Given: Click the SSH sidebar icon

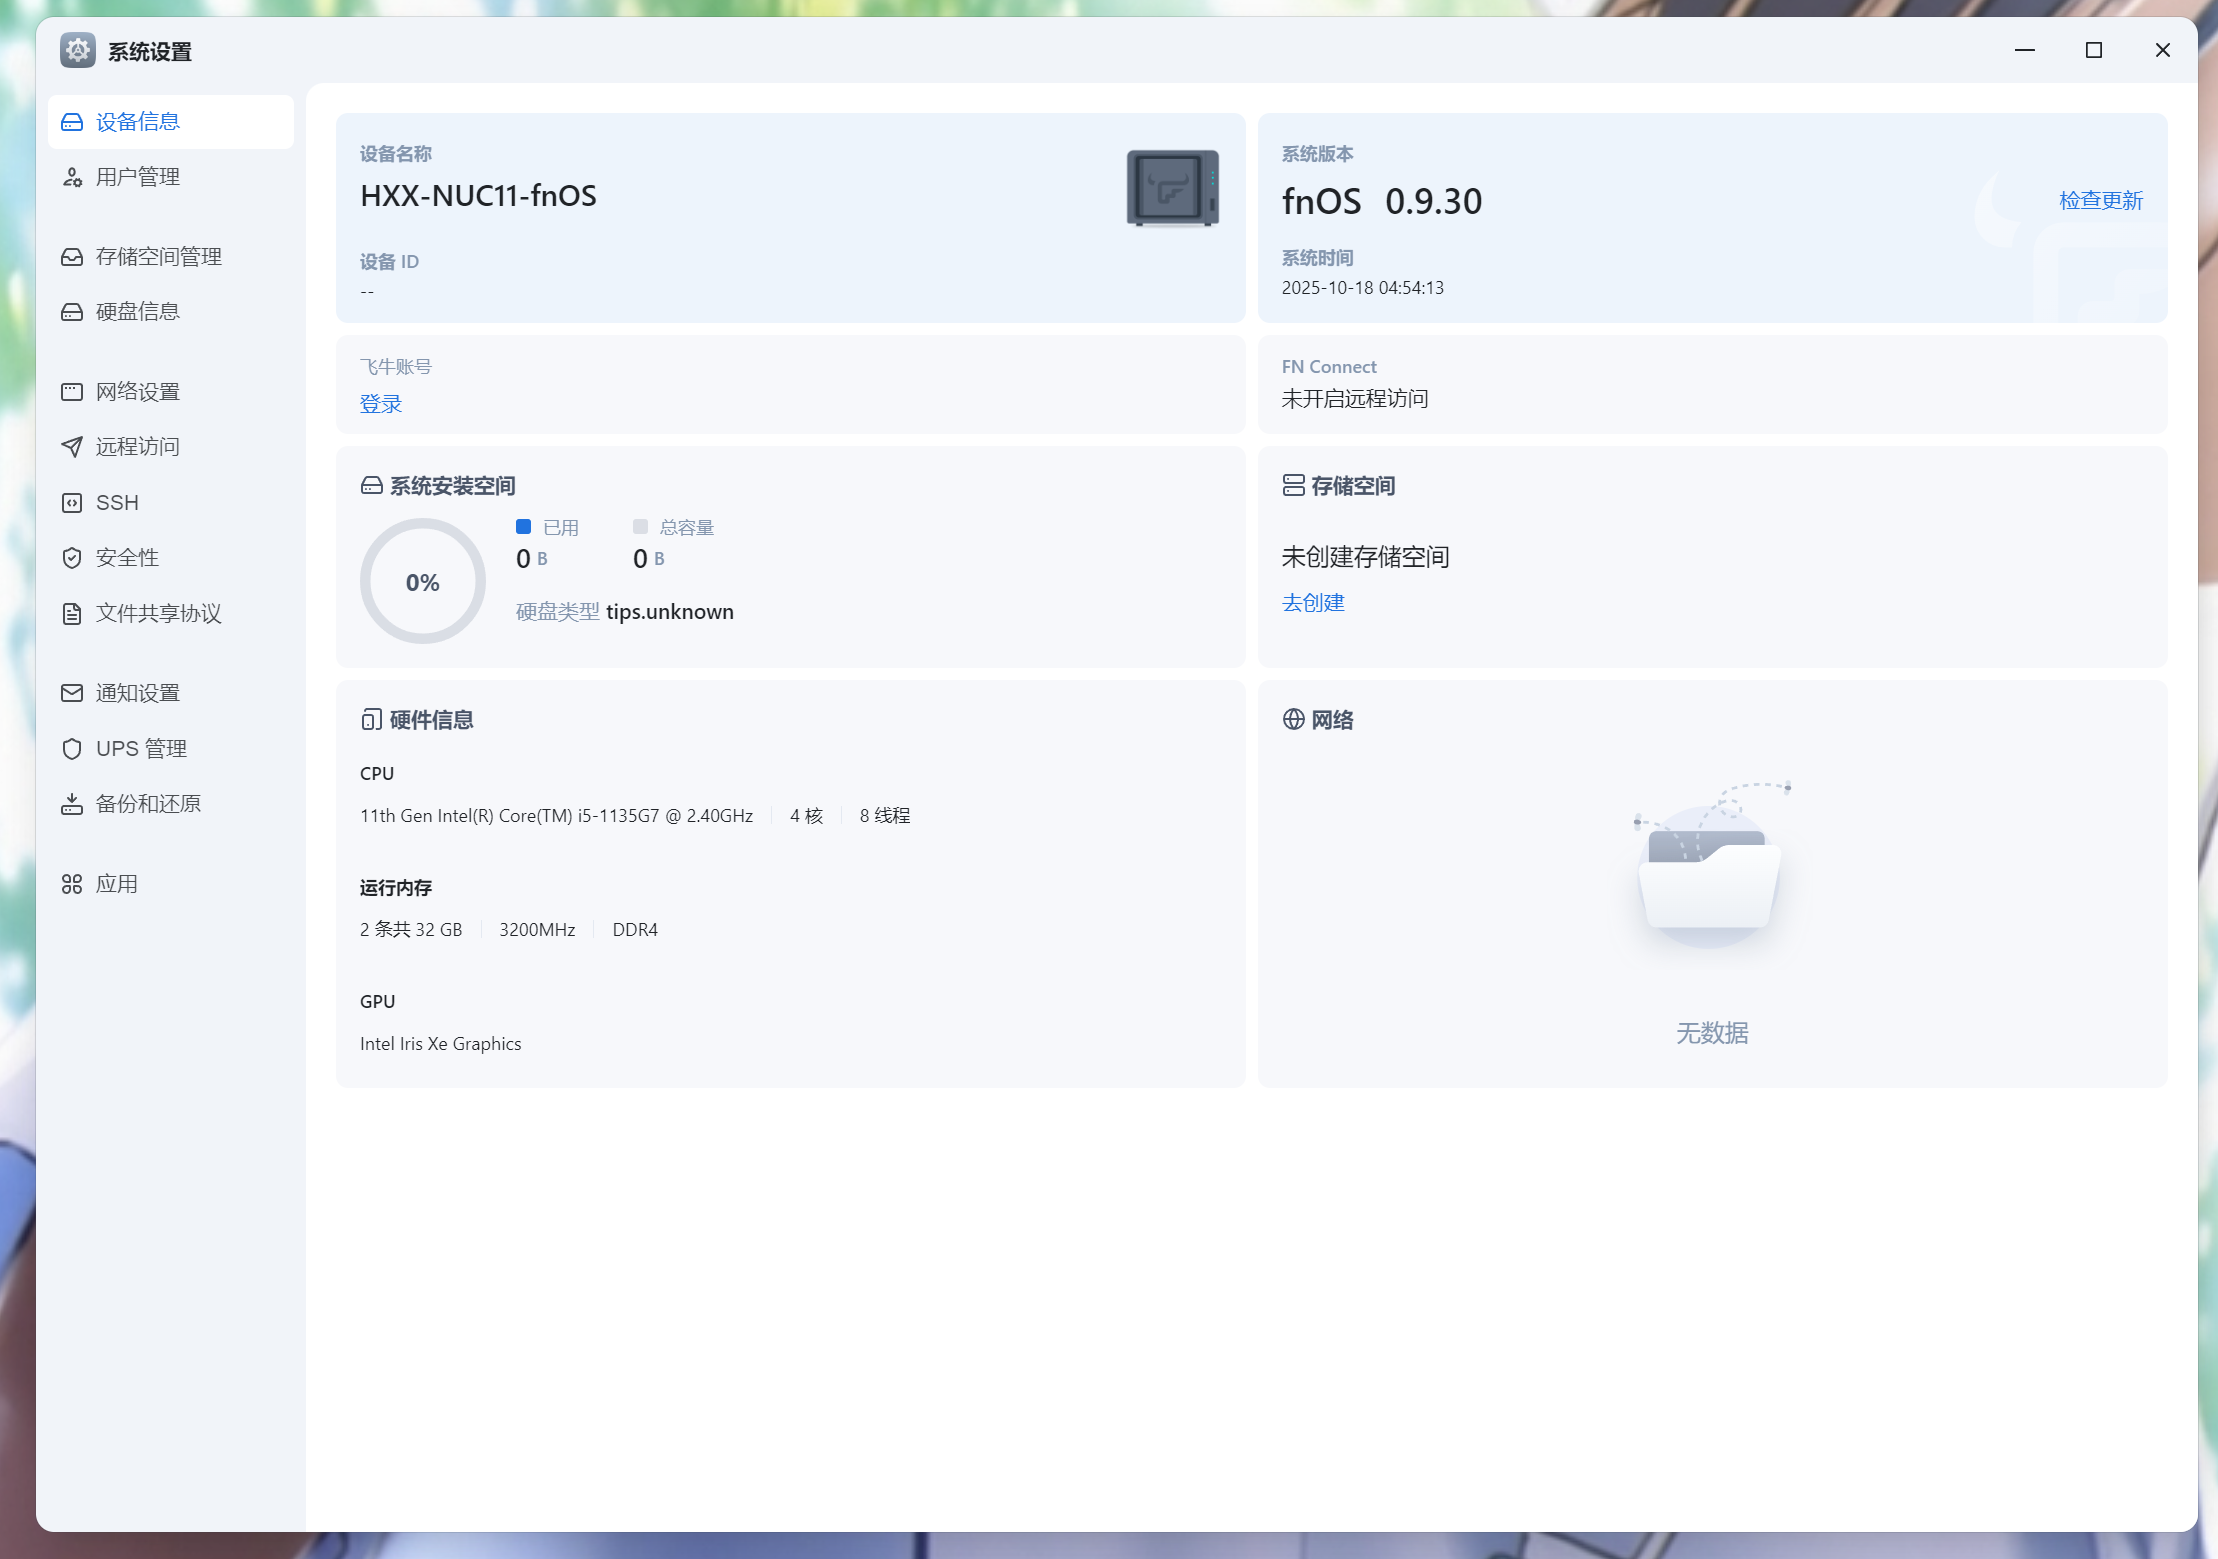Looking at the screenshot, I should click(x=72, y=503).
